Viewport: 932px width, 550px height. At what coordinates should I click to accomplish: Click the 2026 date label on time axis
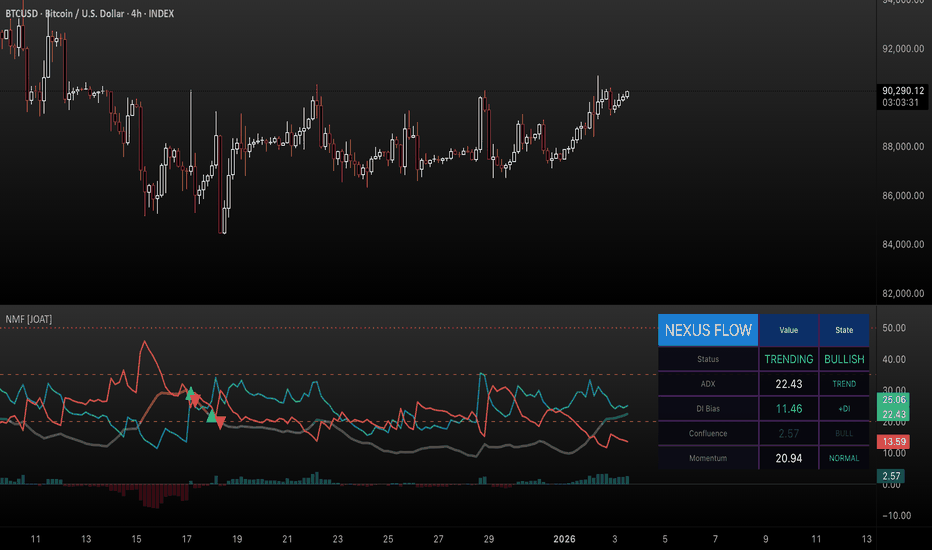point(564,539)
